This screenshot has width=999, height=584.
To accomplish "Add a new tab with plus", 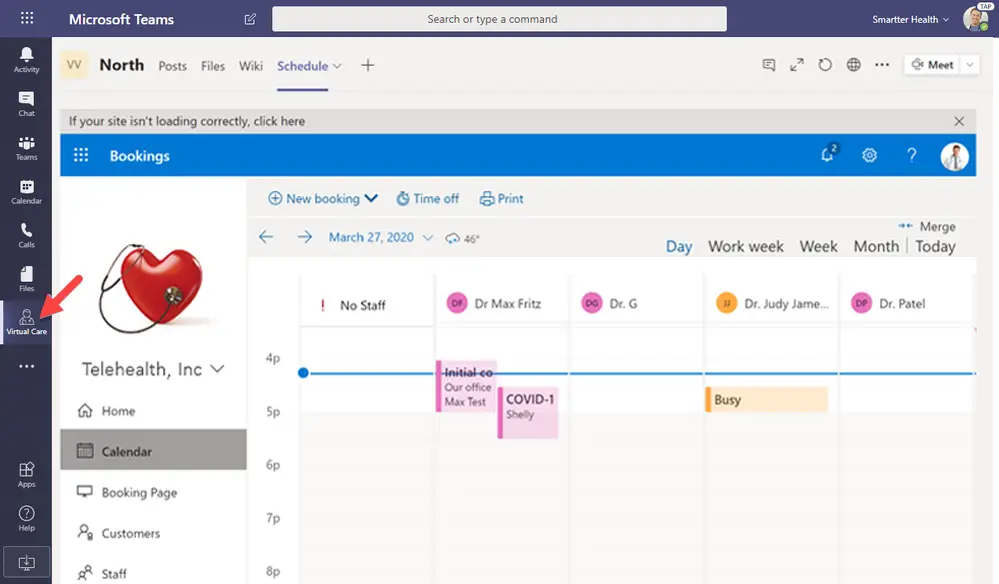I will [368, 65].
